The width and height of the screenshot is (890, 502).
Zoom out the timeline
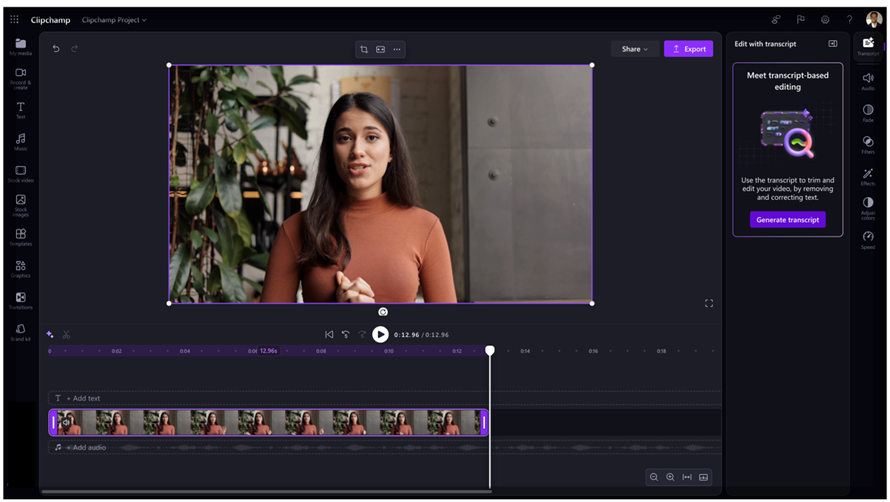click(x=654, y=477)
